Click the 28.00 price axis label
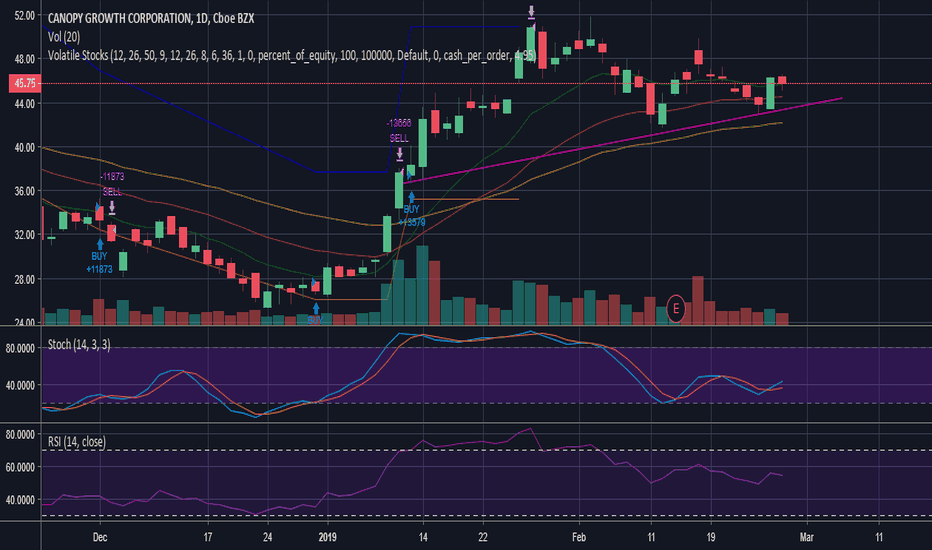932x550 pixels. [24, 279]
